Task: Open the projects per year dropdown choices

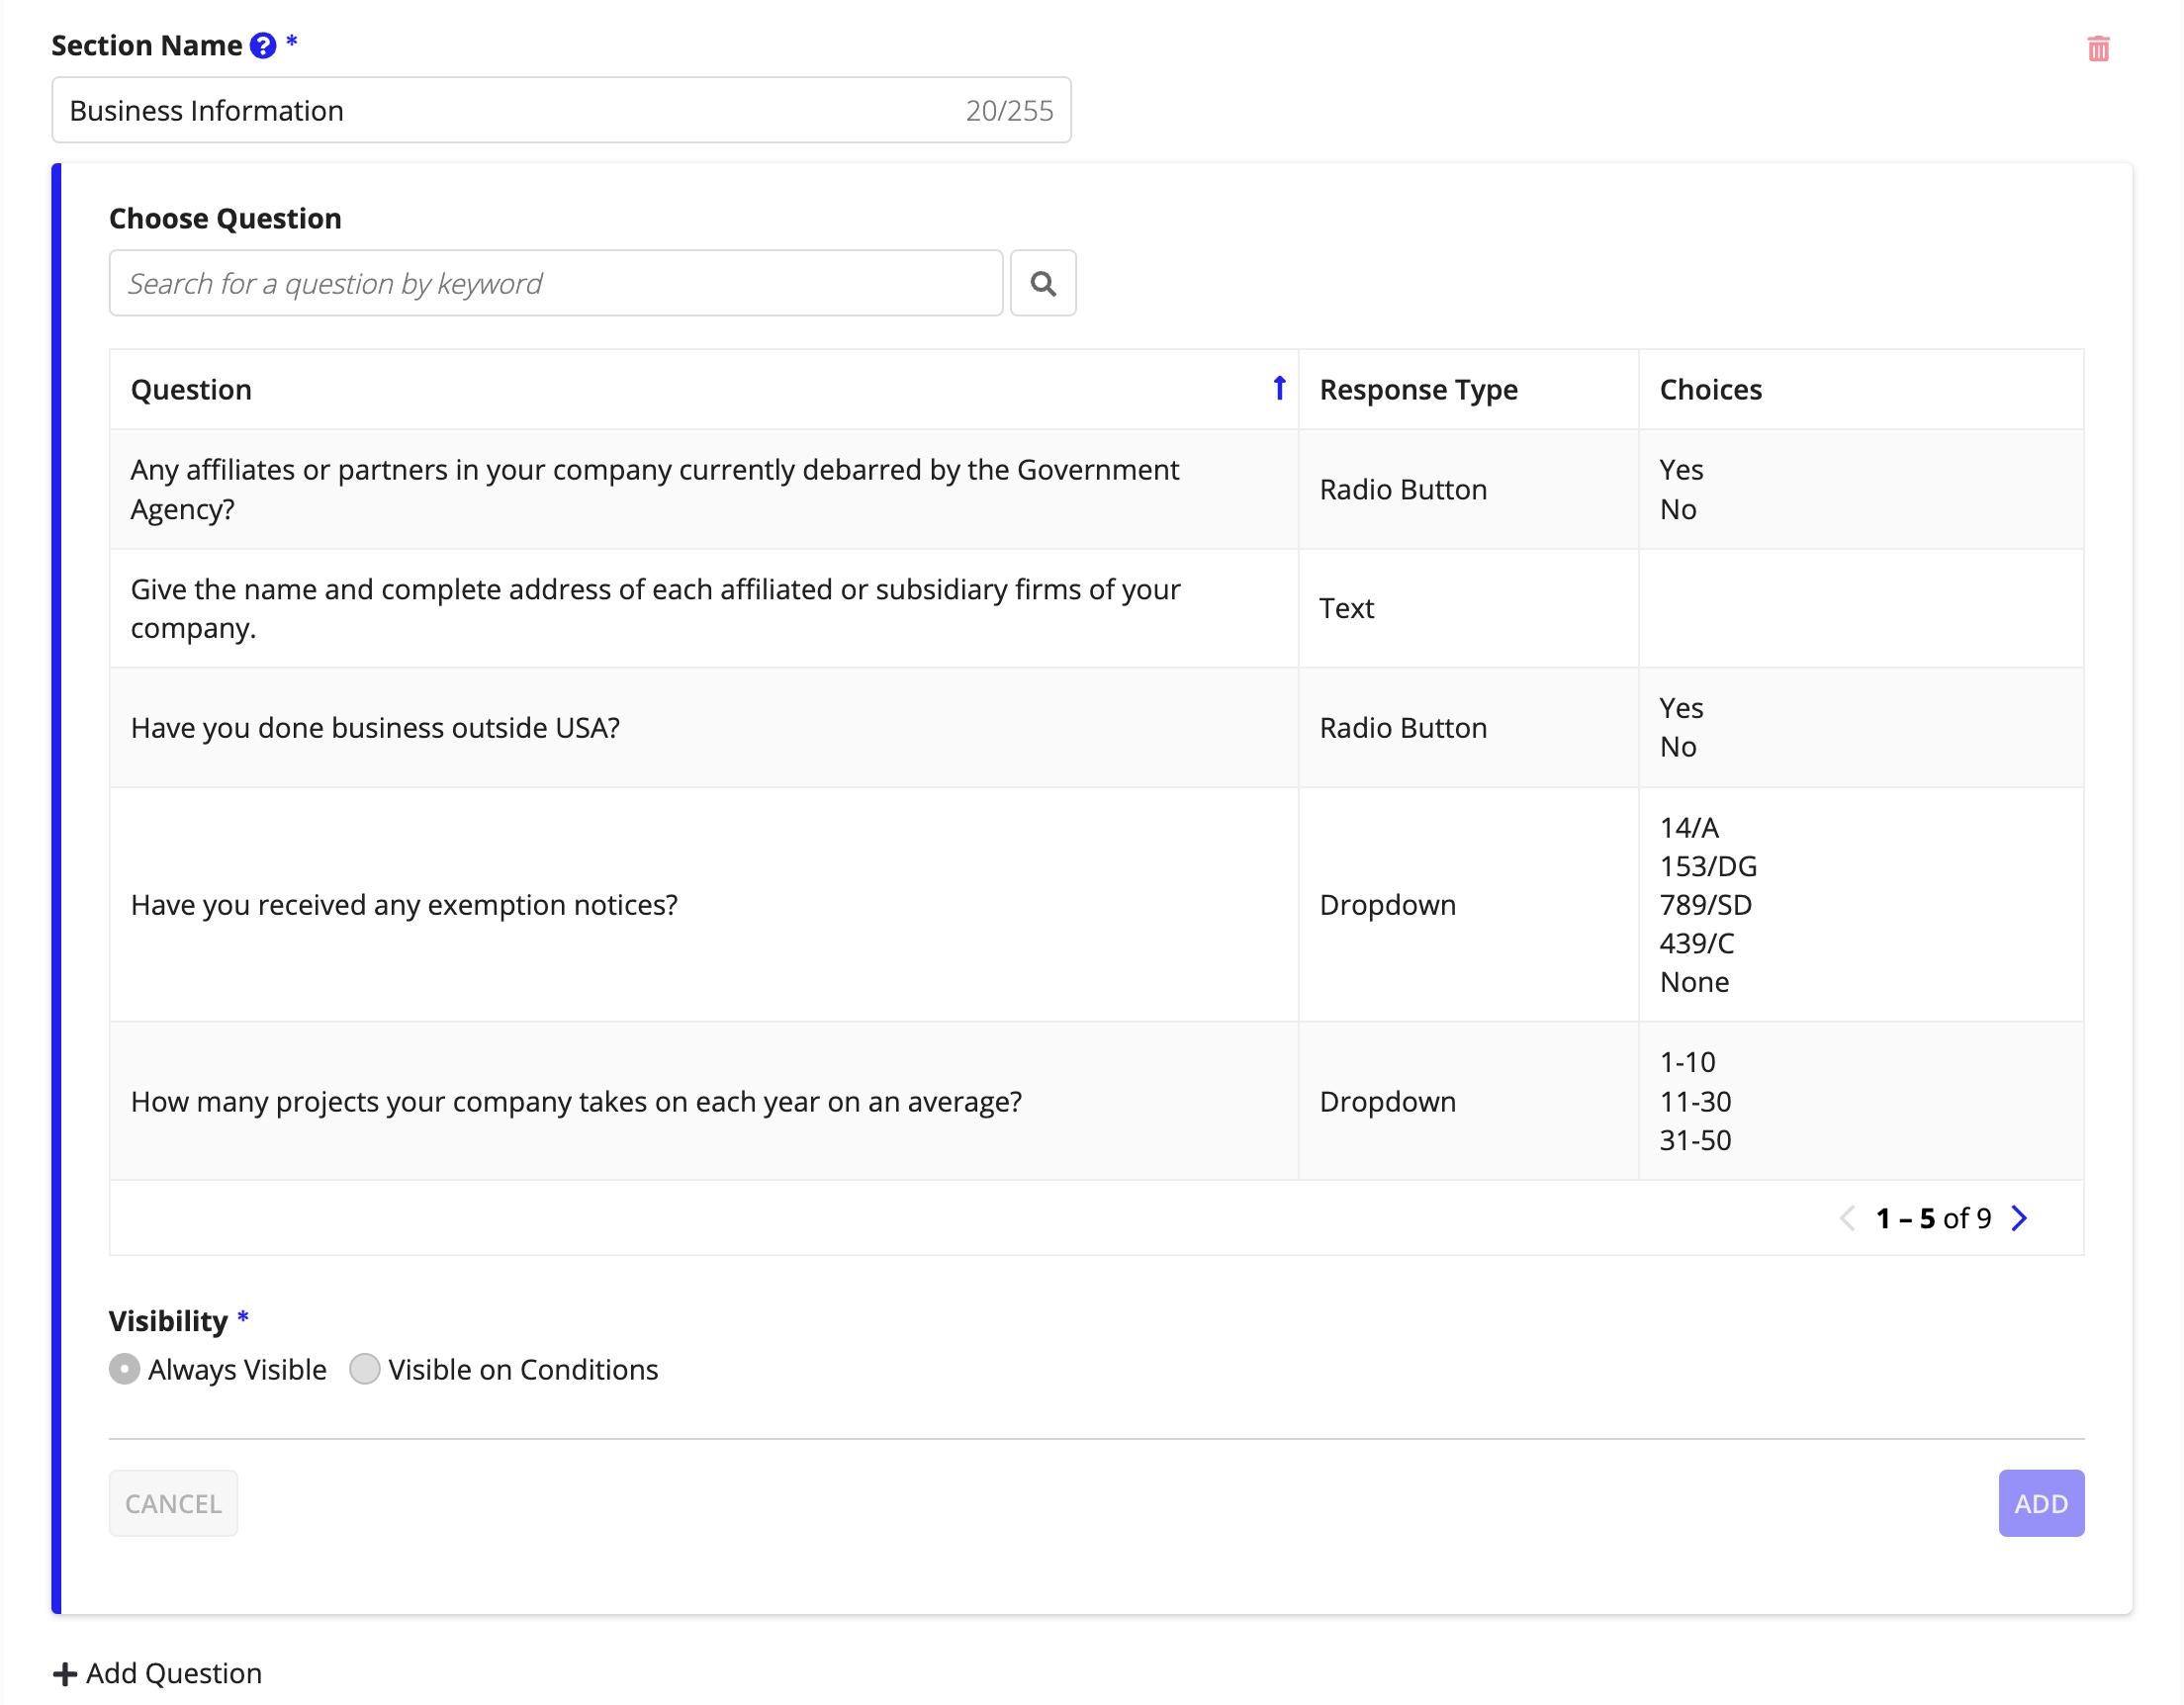Action: (1860, 1101)
